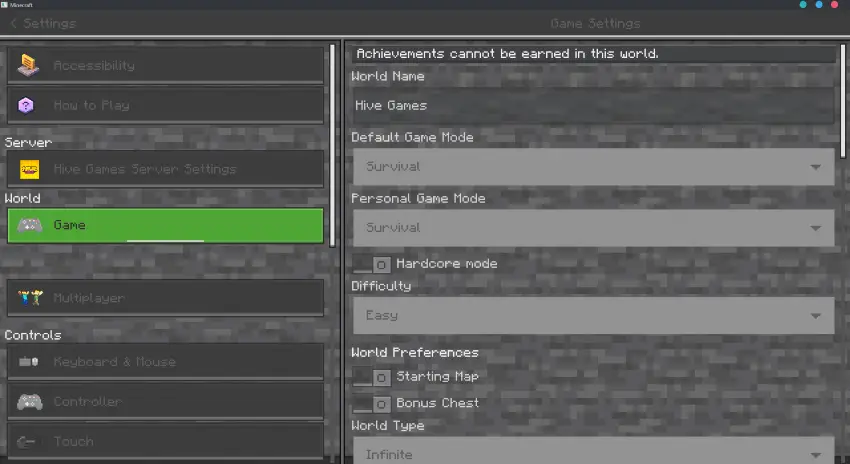Click the yellow Hive Games server icon
This screenshot has height=464, width=850.
pos(28,169)
